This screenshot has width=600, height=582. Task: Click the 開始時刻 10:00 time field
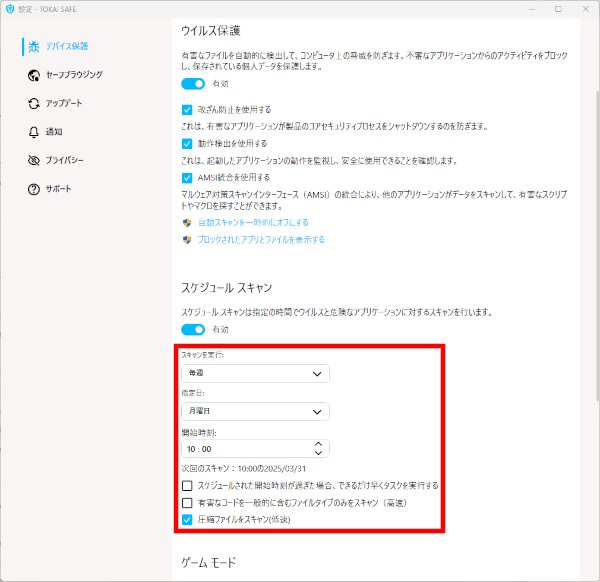[x=255, y=449]
